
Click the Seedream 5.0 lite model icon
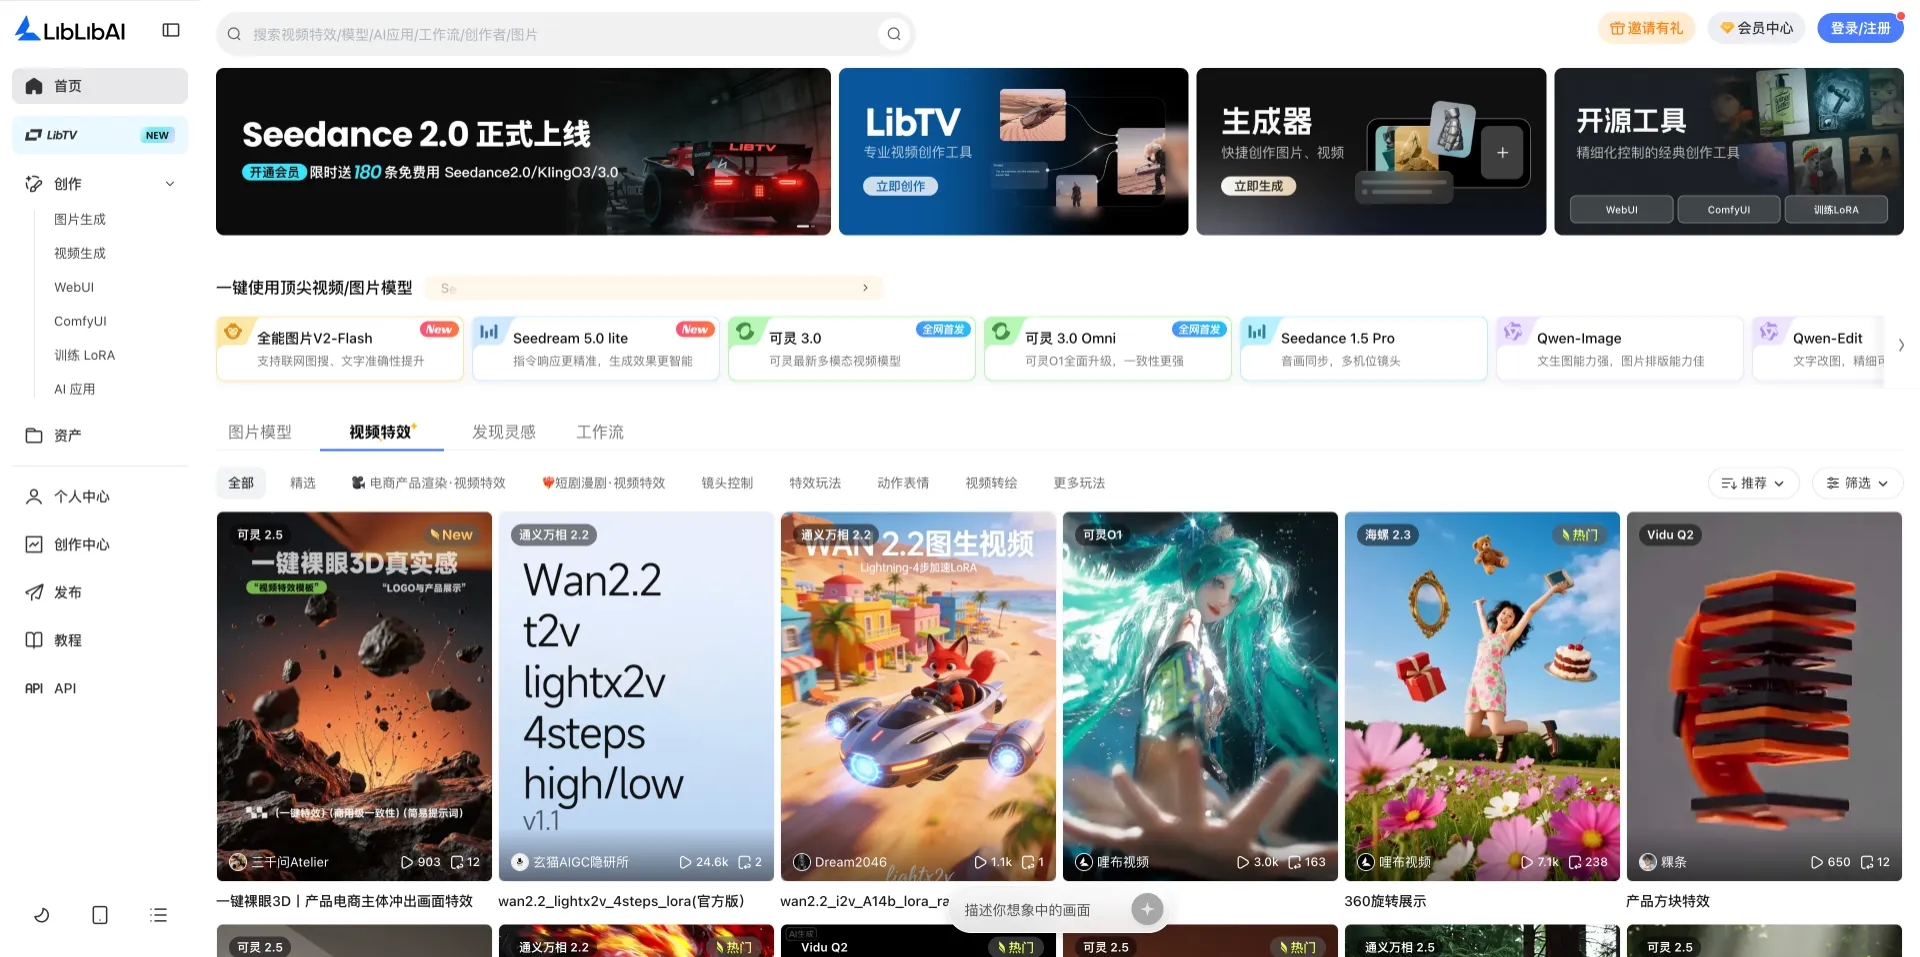pos(489,331)
